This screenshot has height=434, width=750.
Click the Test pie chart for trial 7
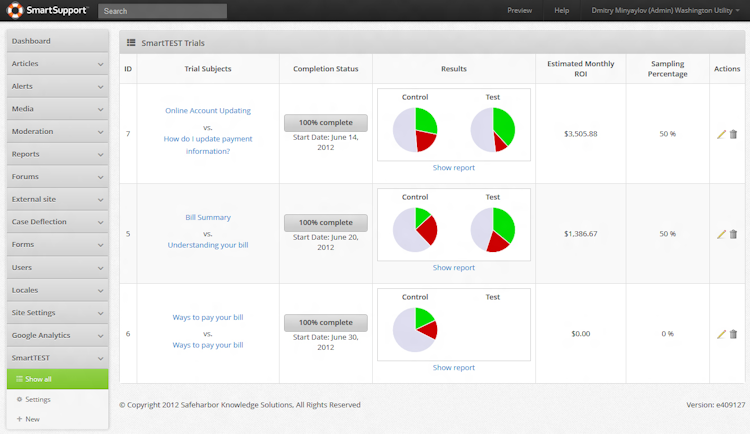493,130
